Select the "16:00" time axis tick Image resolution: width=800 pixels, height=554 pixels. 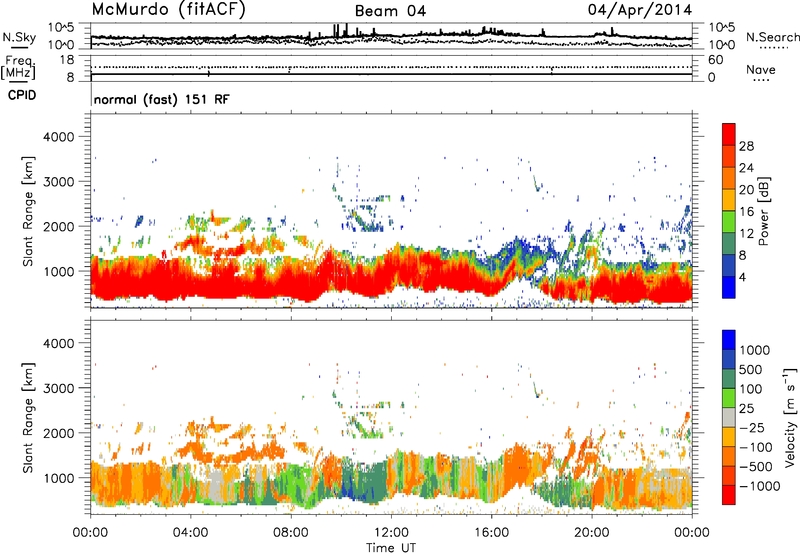pos(491,533)
